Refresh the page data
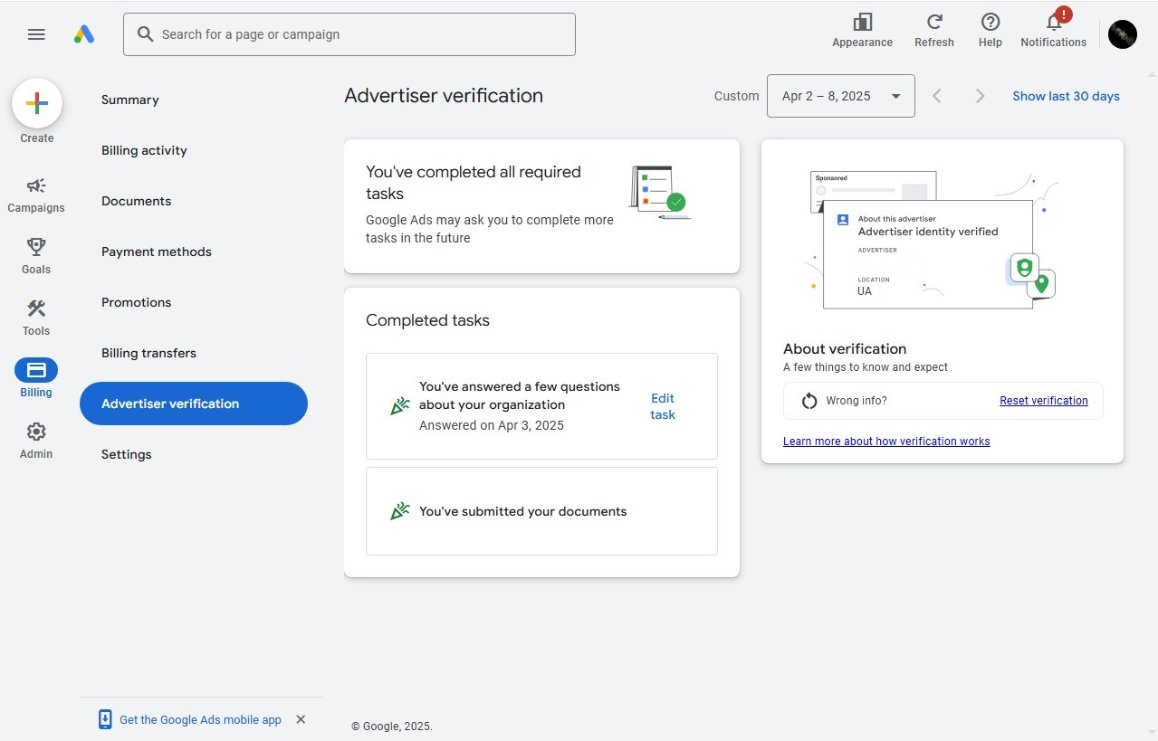Image resolution: width=1158 pixels, height=741 pixels. point(933,31)
